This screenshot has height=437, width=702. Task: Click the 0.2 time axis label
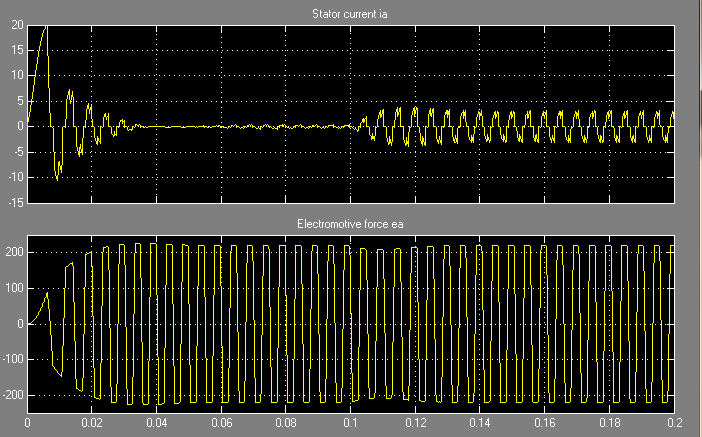pos(675,423)
